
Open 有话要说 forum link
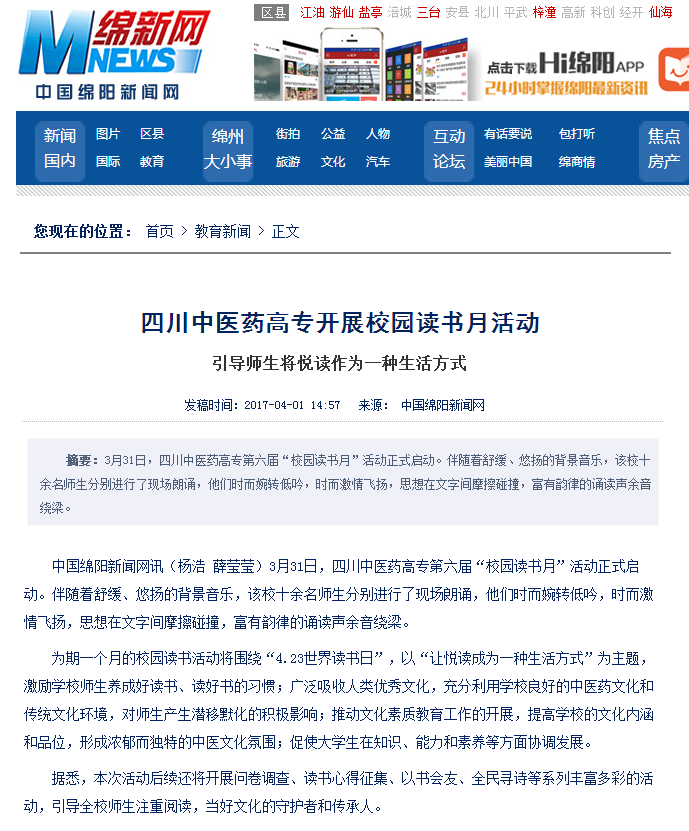(508, 134)
